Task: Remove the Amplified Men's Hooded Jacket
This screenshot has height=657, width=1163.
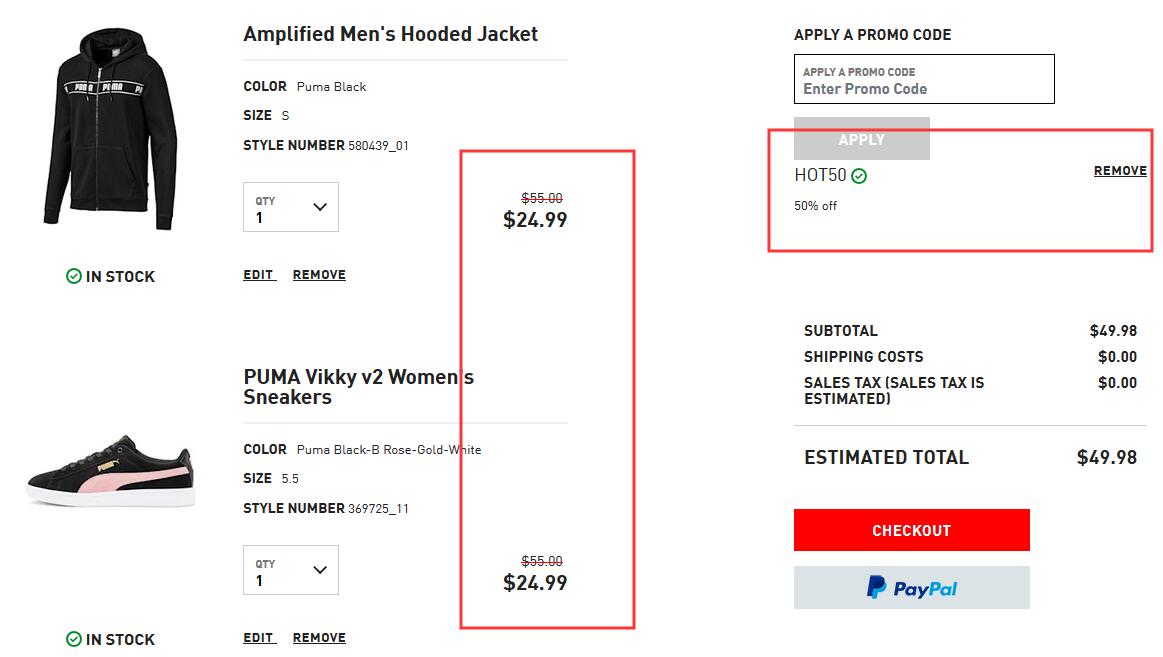Action: [319, 275]
